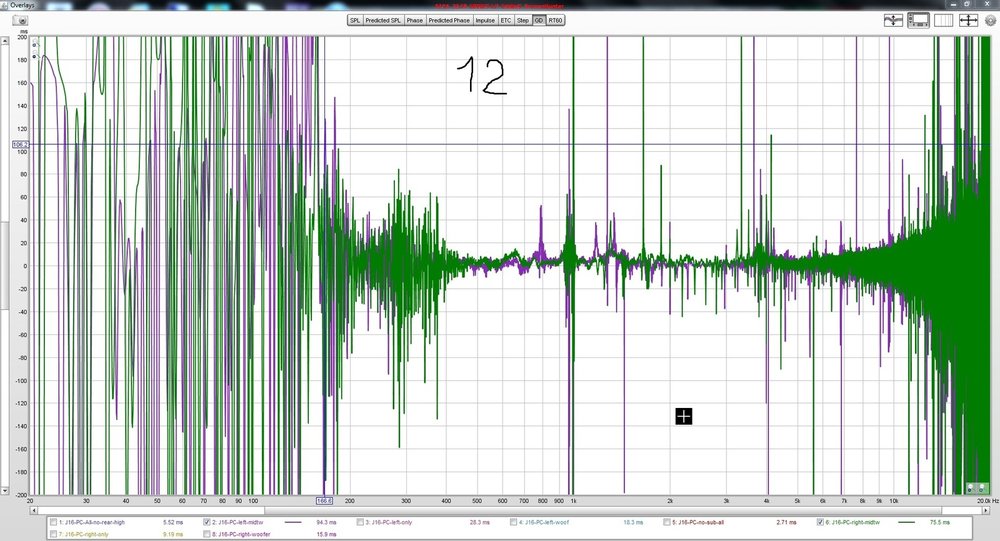
Task: Click the capture graph camera icon
Action: [x=20, y=20]
